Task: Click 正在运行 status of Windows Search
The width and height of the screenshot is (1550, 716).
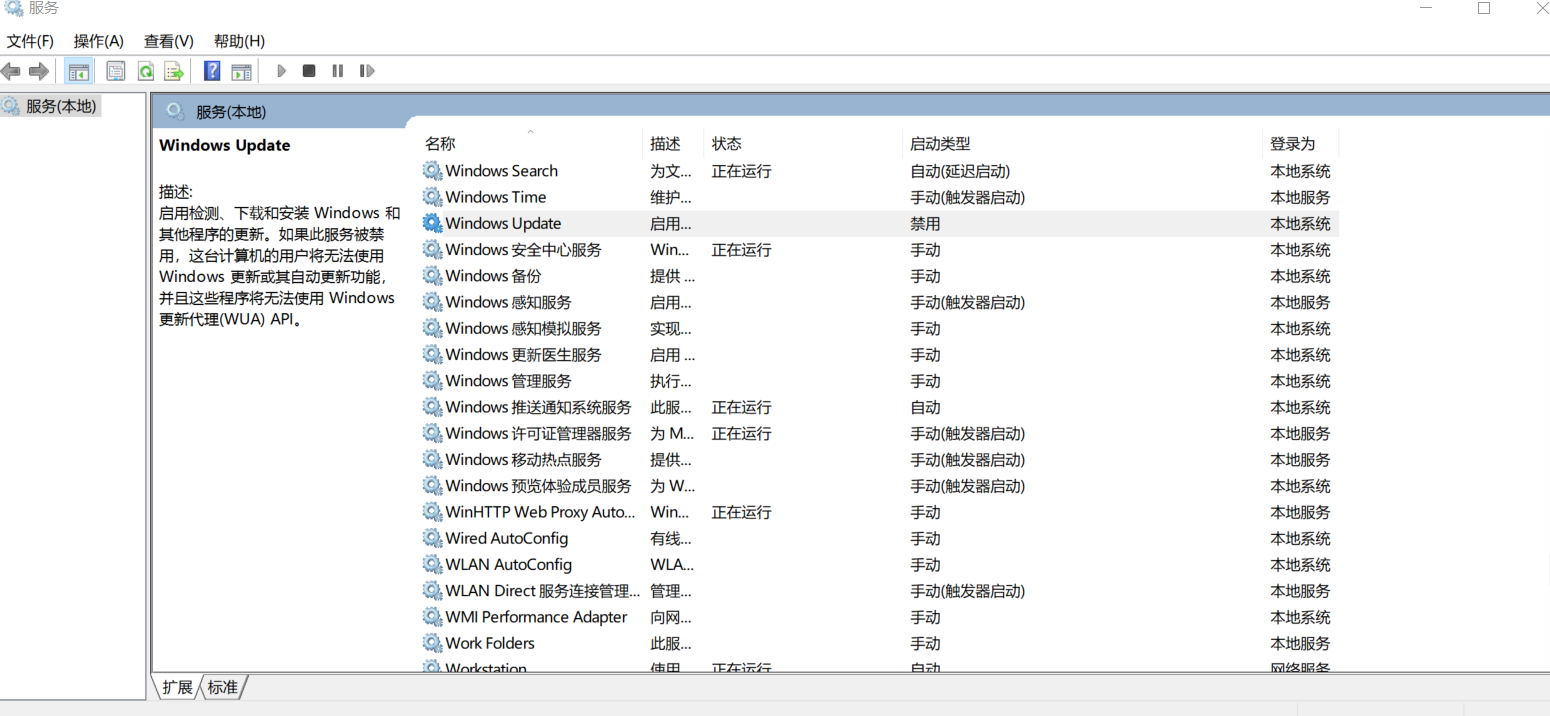Action: [x=741, y=171]
